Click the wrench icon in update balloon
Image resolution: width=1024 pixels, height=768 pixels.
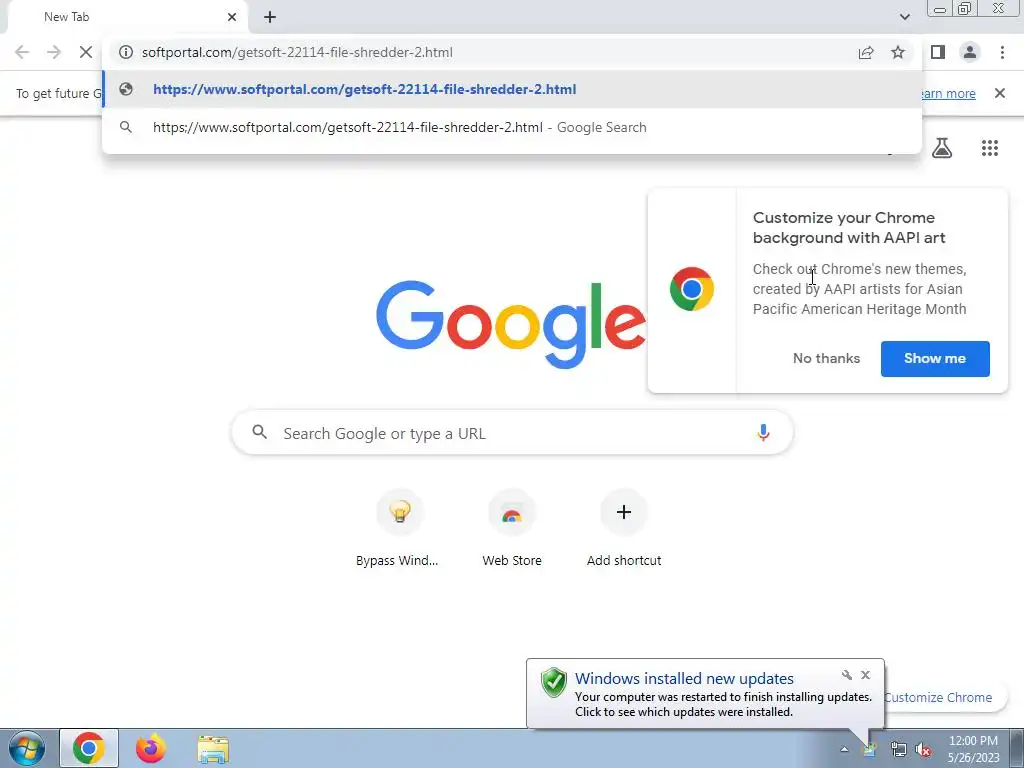[x=846, y=675]
